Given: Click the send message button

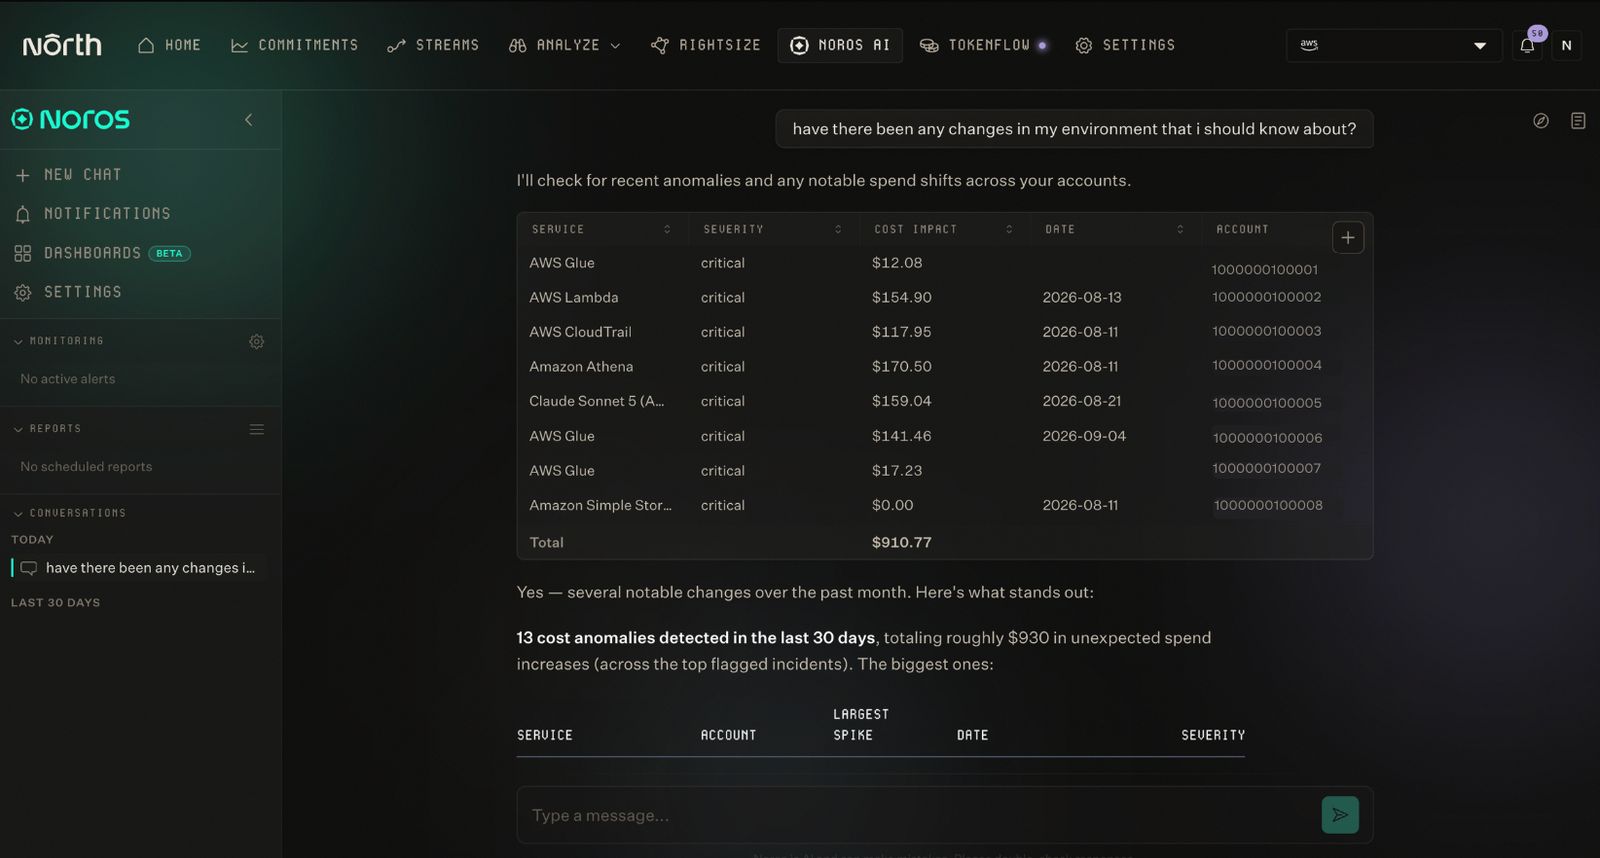Looking at the screenshot, I should (x=1340, y=815).
